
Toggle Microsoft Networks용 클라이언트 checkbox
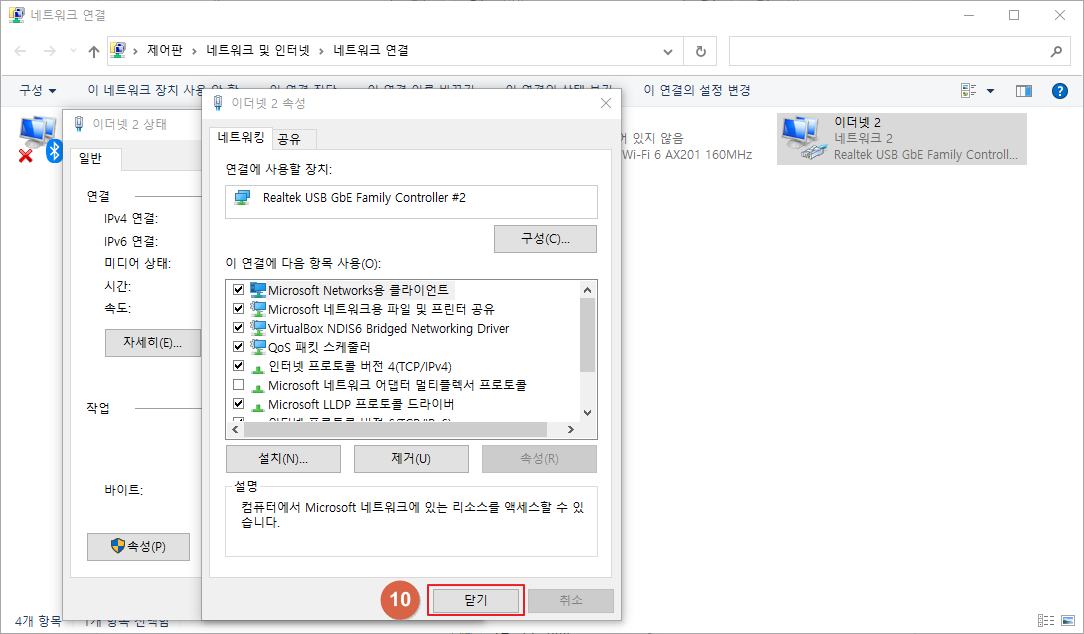click(x=239, y=290)
